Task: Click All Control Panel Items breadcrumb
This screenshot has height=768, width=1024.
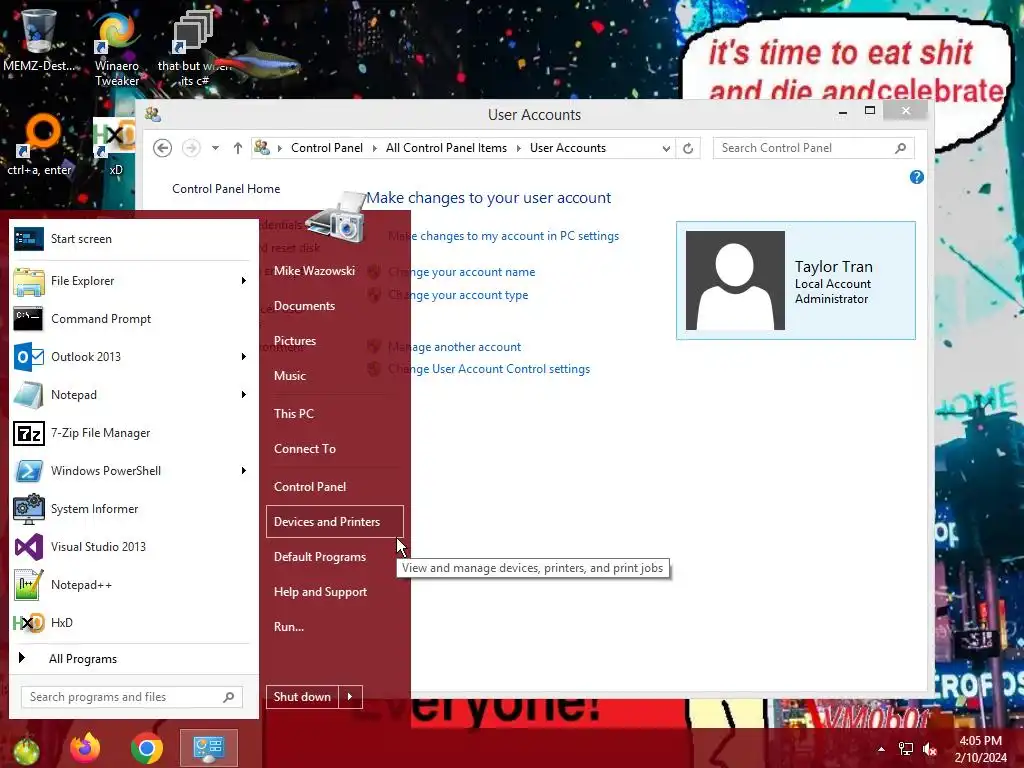Action: point(446,148)
